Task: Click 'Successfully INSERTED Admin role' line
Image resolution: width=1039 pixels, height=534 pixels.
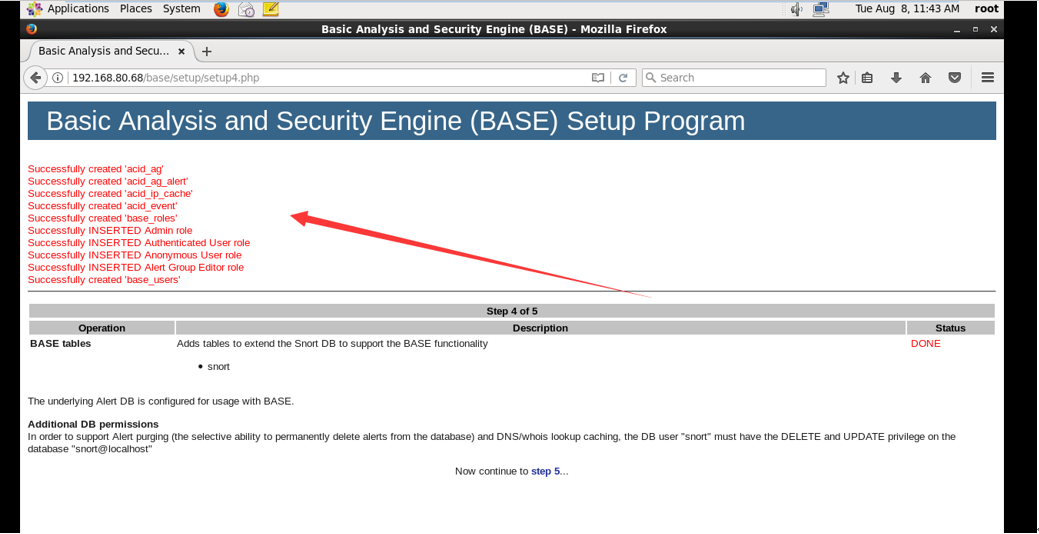Action: (110, 231)
